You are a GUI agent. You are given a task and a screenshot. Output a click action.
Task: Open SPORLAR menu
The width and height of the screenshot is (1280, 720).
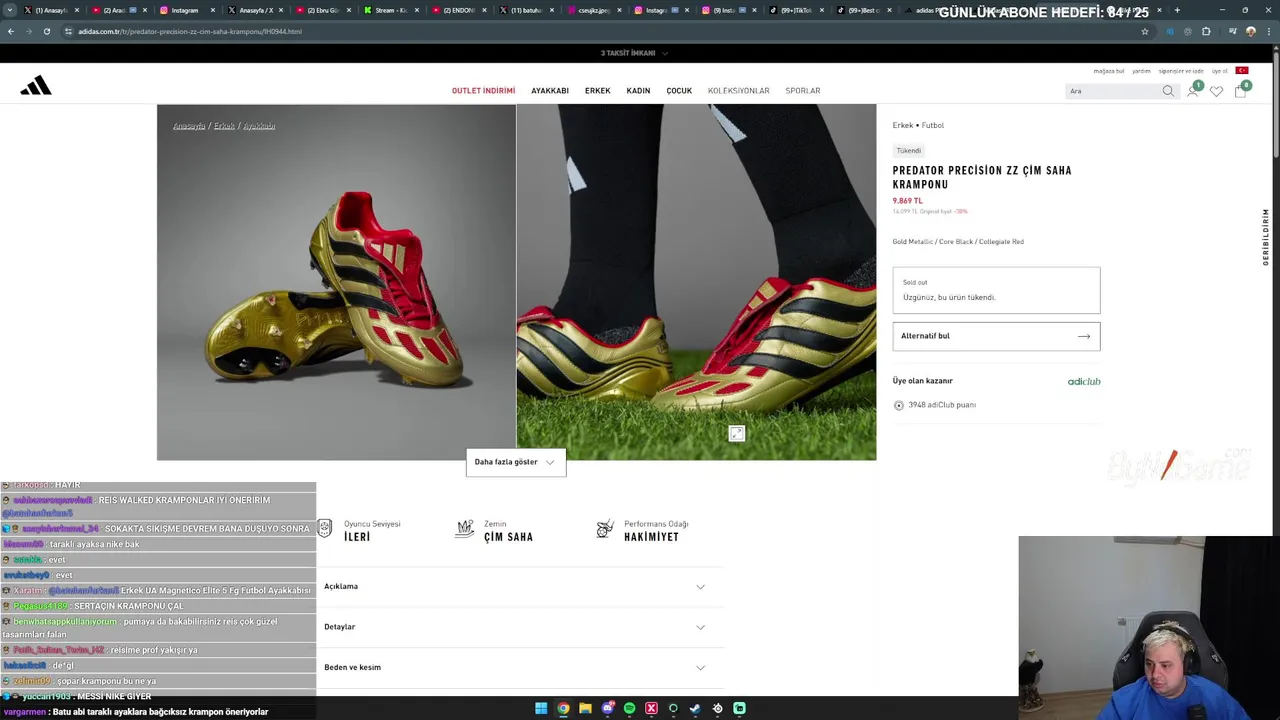[x=803, y=91]
